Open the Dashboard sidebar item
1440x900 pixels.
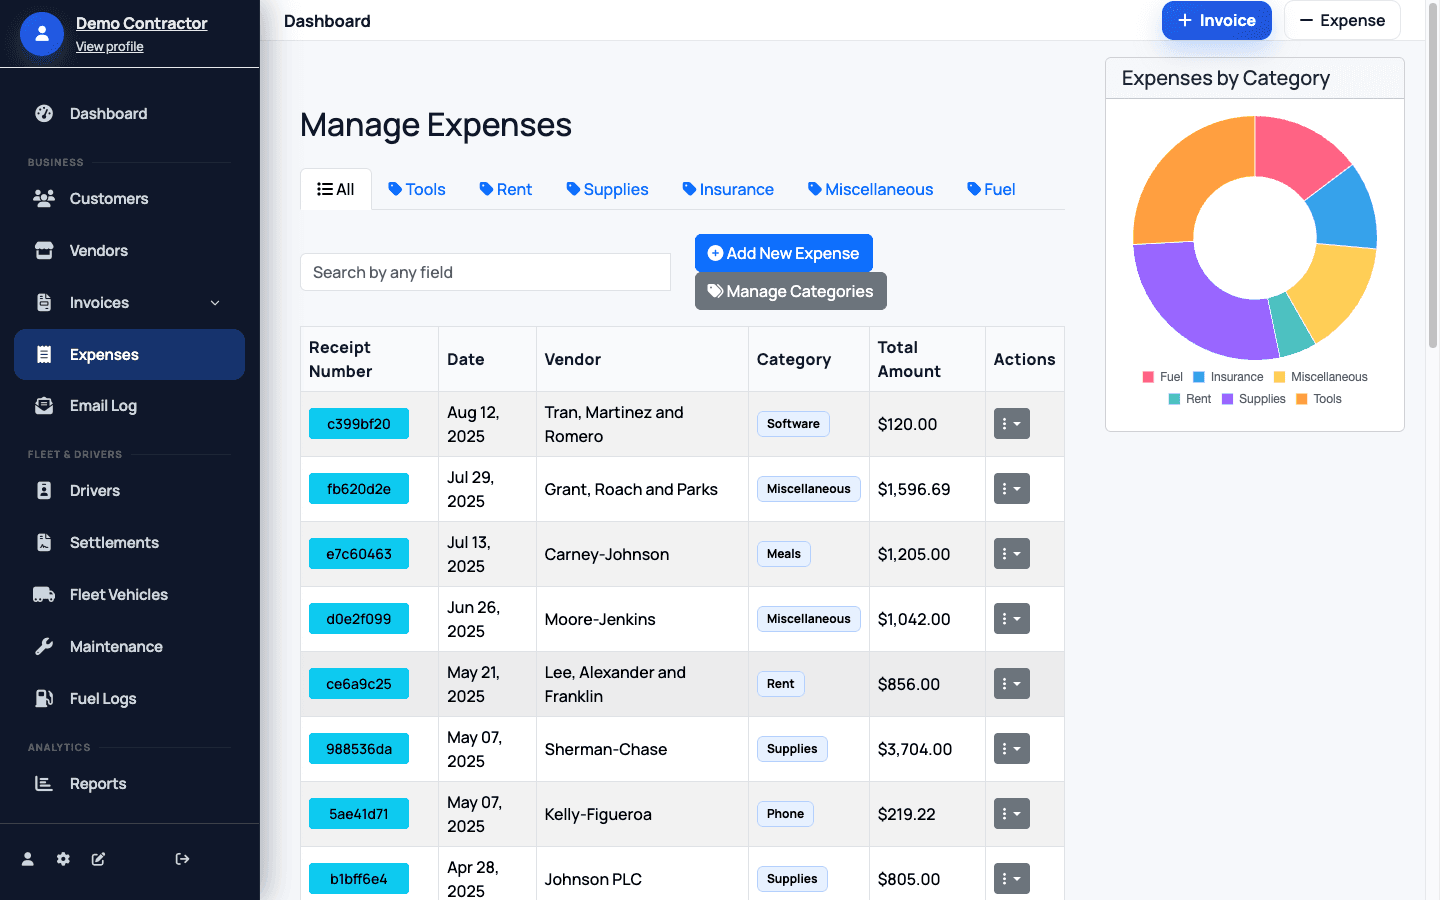[129, 114]
